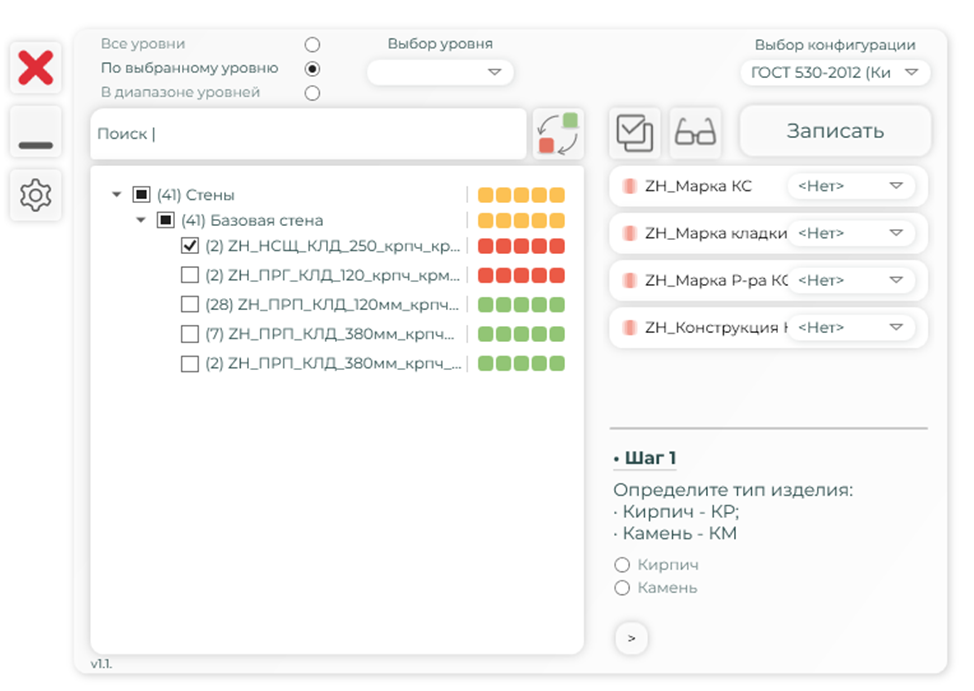Select the 'Все уровни' radio button

pyautogui.click(x=312, y=45)
